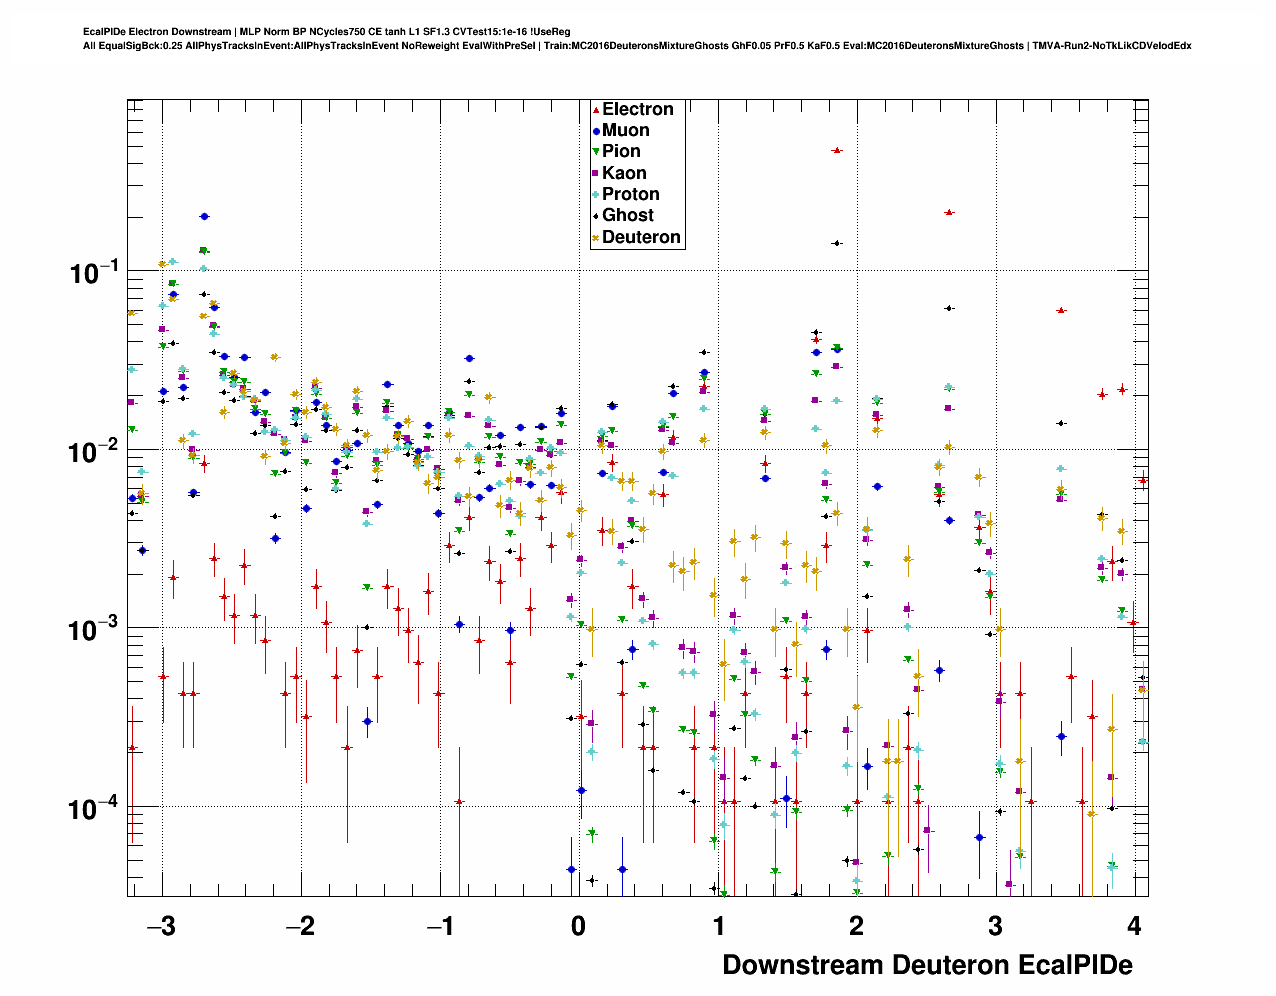Click the red Electron triangle marker in legend
The width and height of the screenshot is (1276, 996).
[x=596, y=110]
